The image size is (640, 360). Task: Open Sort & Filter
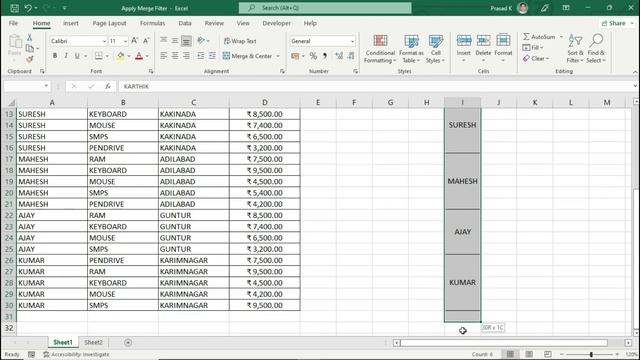pyautogui.click(x=575, y=49)
